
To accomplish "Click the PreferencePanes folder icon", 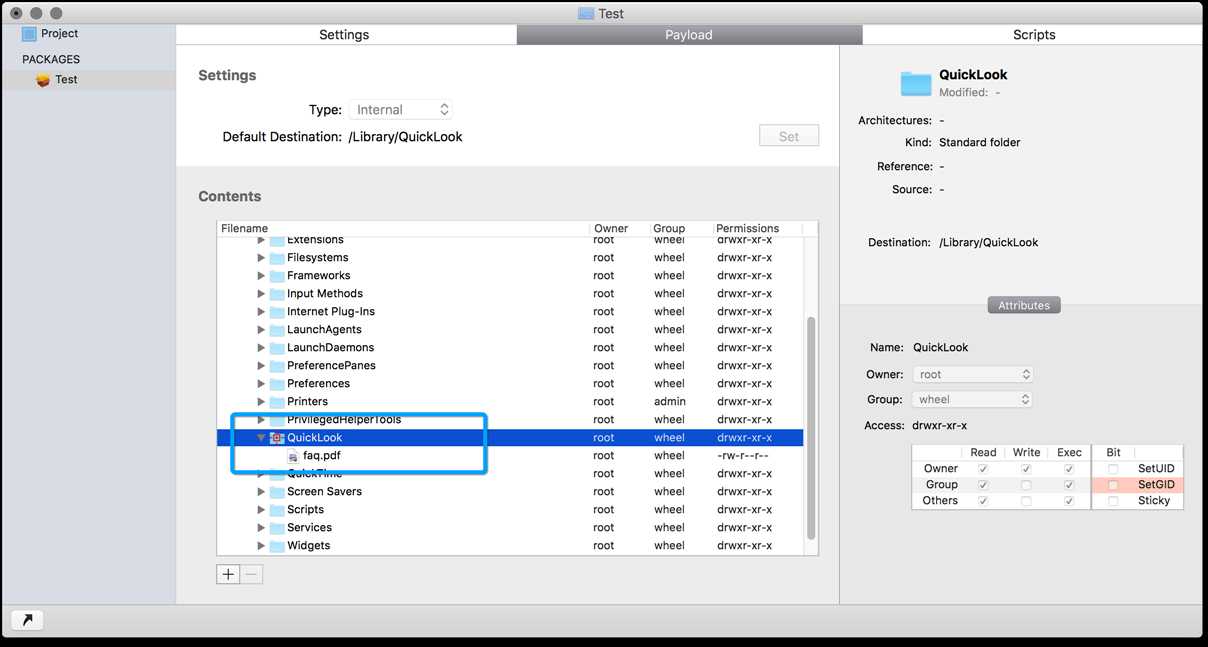I will point(277,366).
